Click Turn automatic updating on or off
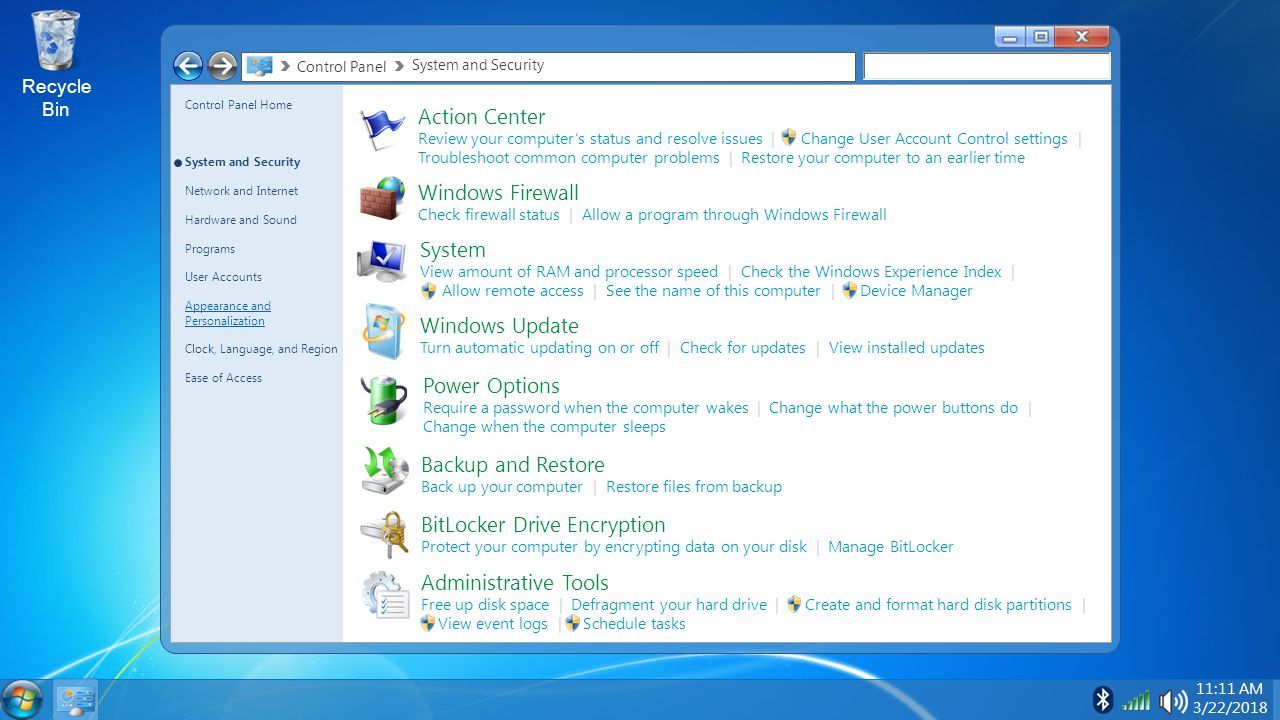The image size is (1280, 720). pos(539,348)
